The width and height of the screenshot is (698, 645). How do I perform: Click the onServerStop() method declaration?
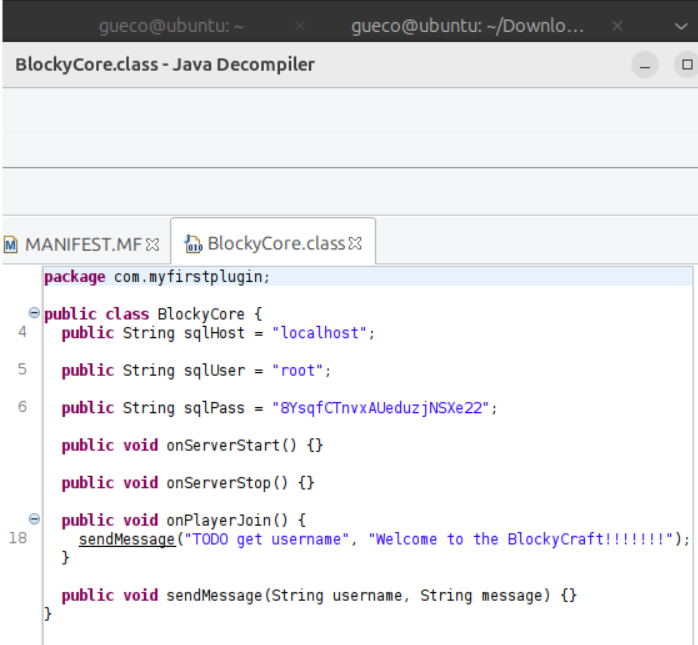click(188, 483)
